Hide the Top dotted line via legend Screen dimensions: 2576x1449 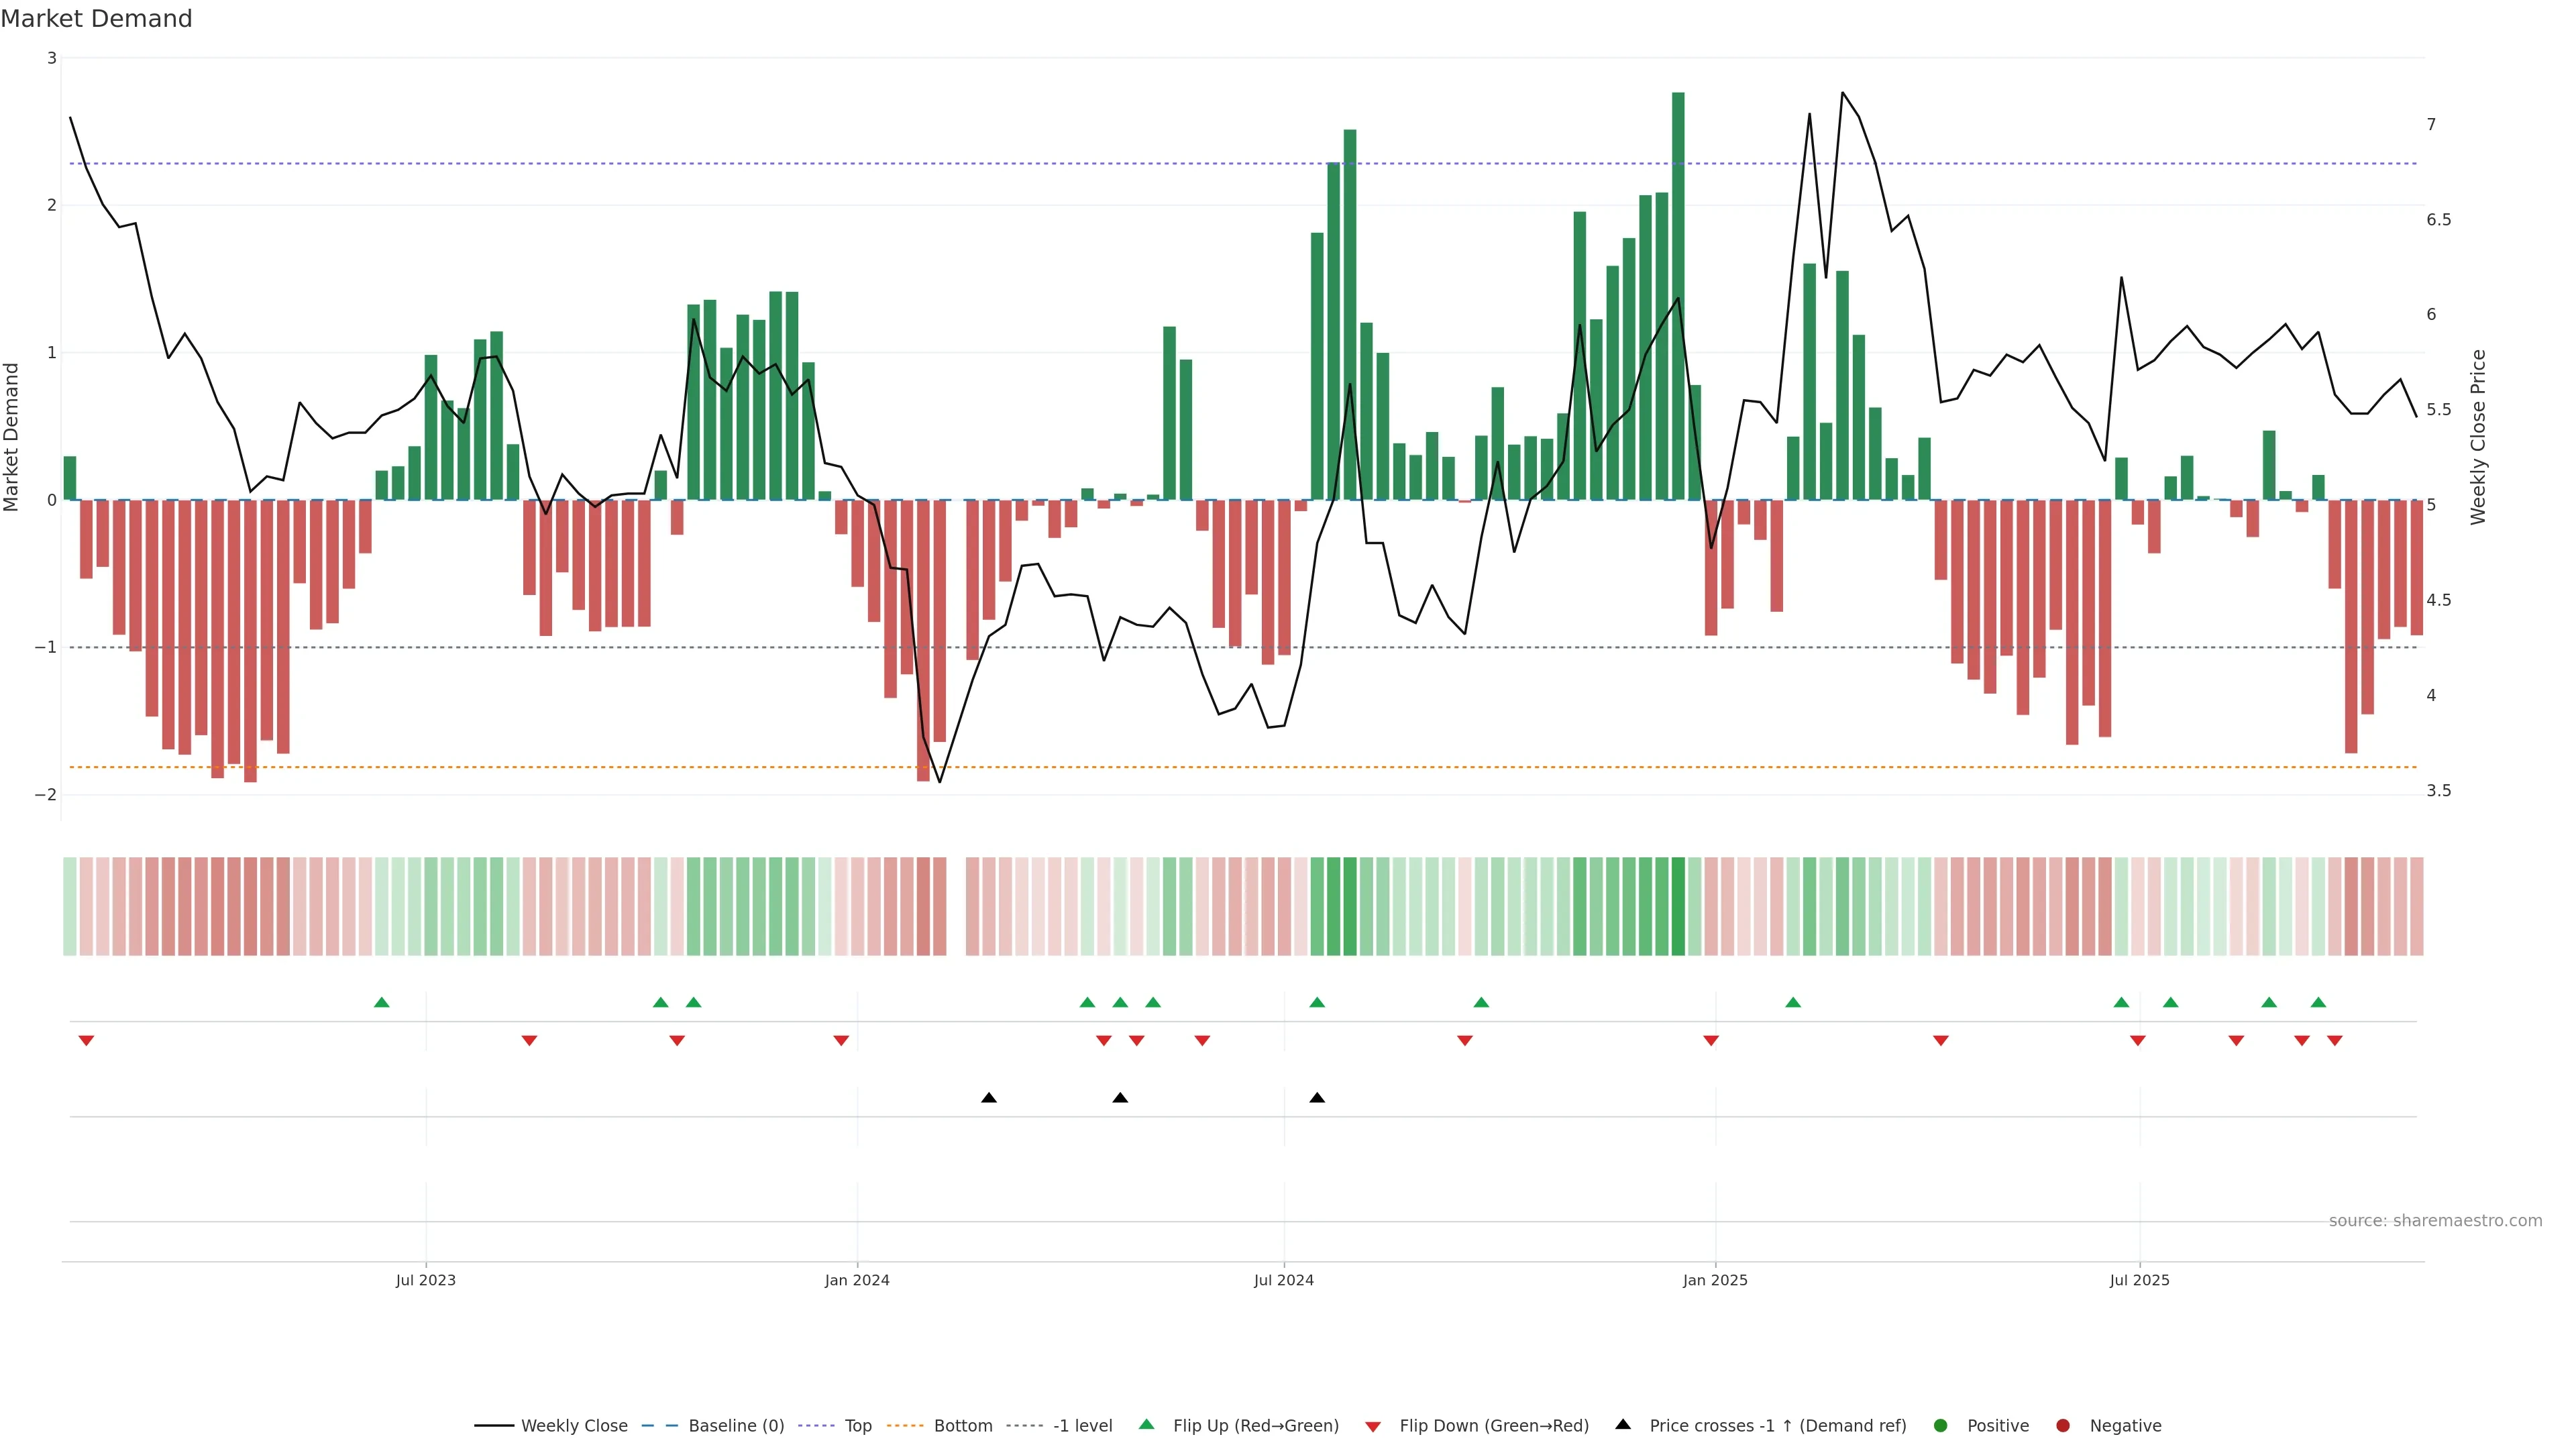858,1426
